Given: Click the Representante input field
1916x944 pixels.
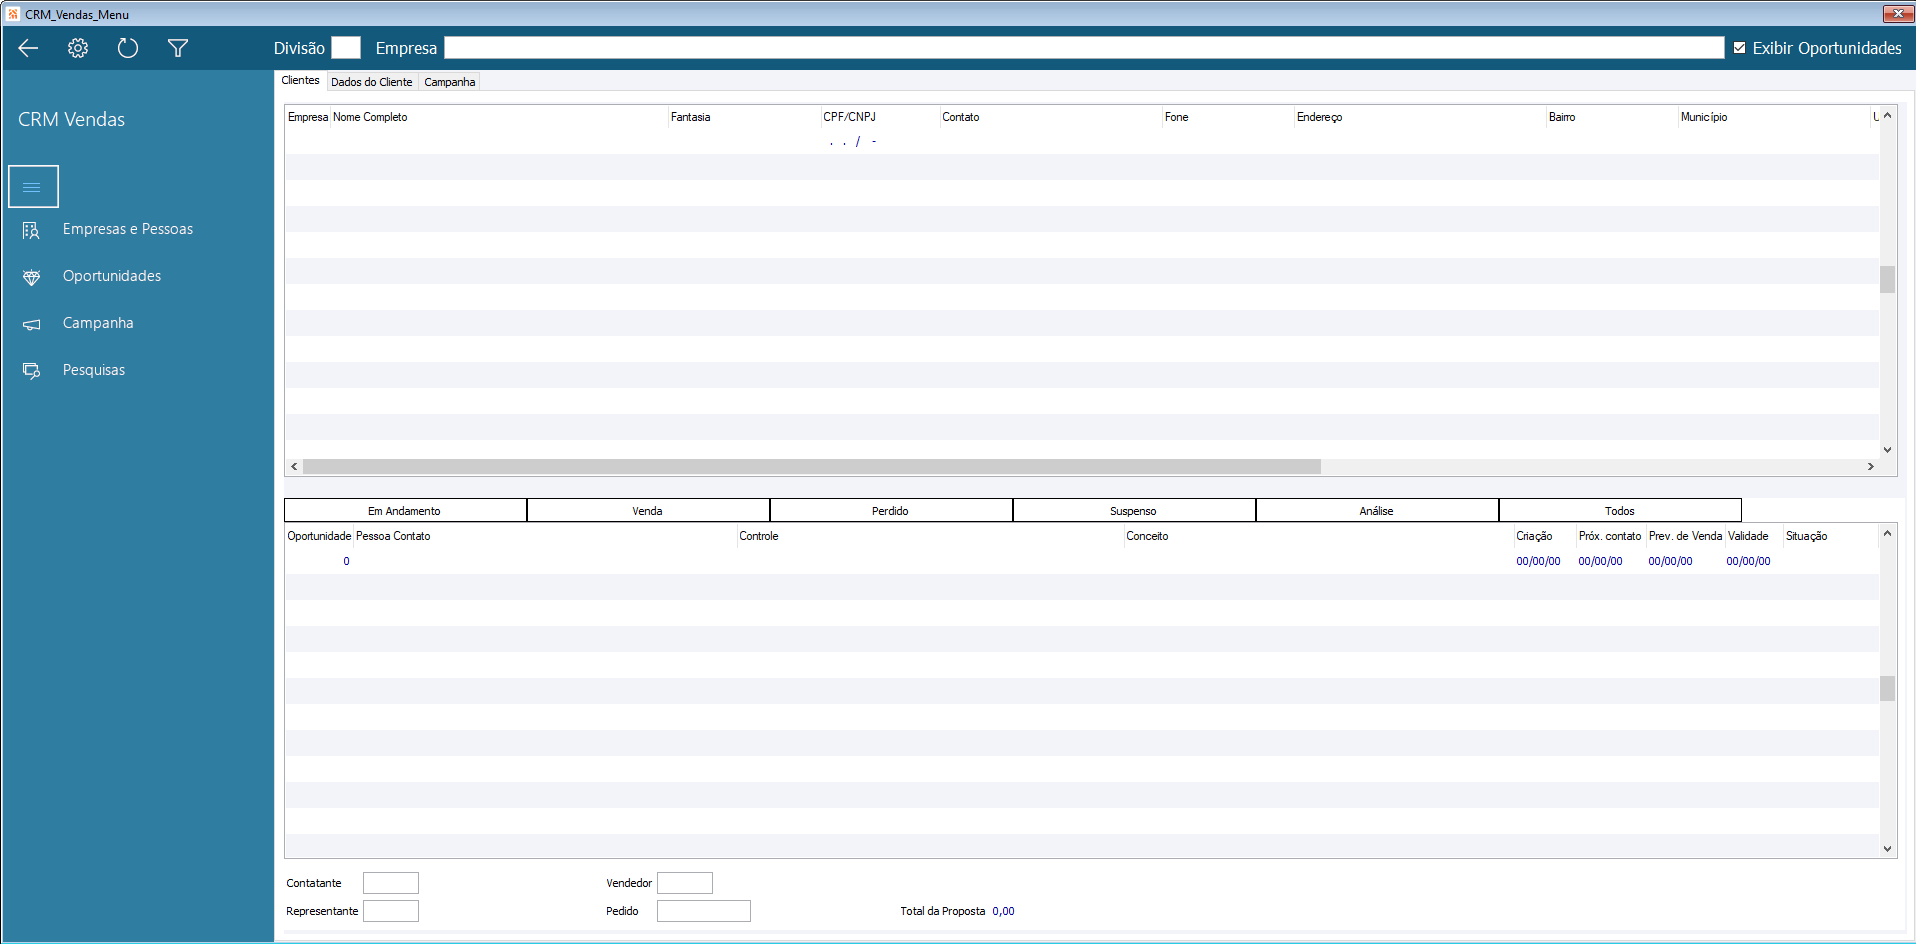Looking at the screenshot, I should click(391, 911).
